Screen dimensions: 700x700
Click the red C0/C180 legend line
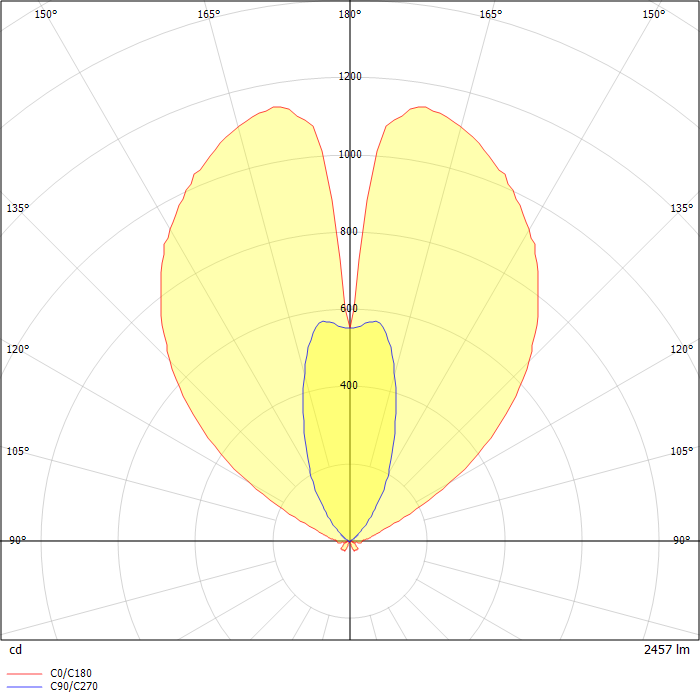25,673
